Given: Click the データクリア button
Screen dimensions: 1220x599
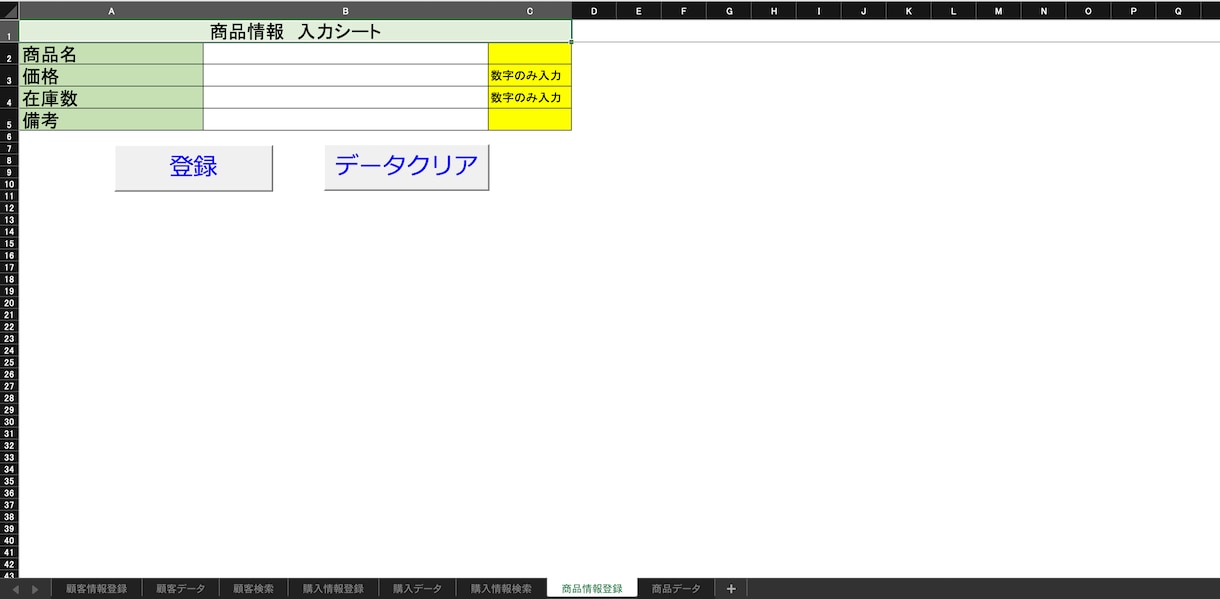Looking at the screenshot, I should (407, 168).
